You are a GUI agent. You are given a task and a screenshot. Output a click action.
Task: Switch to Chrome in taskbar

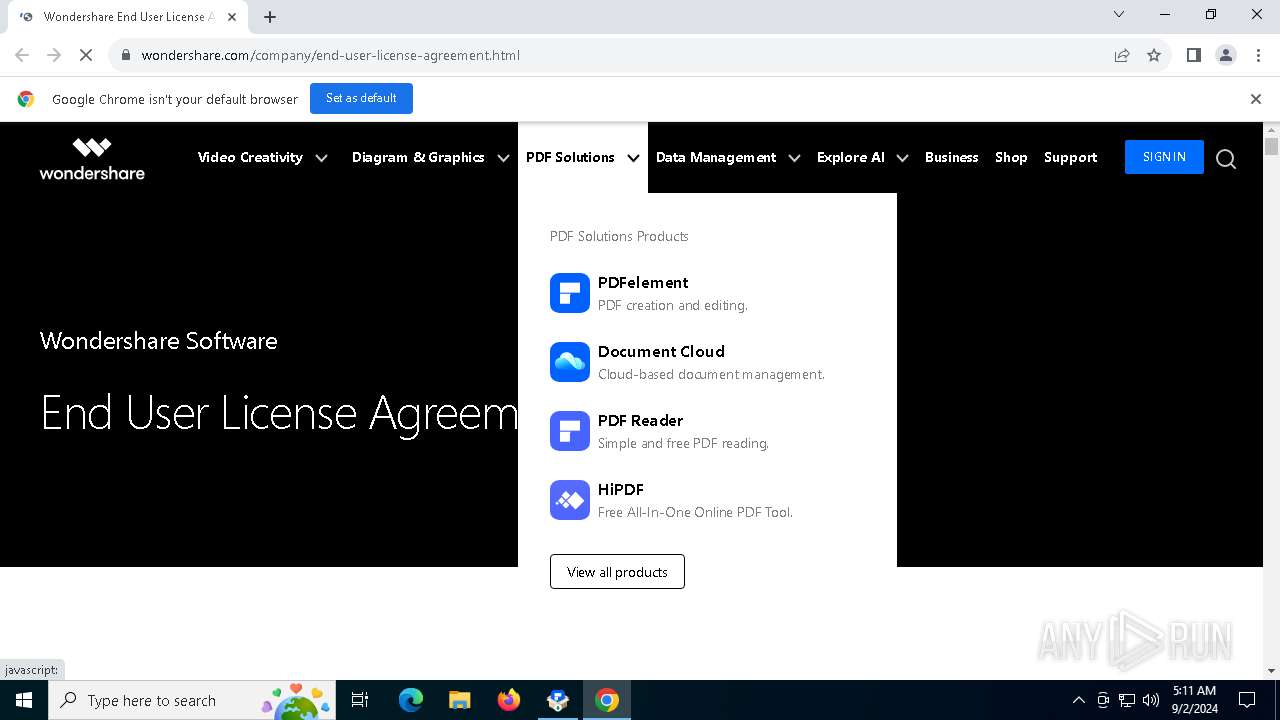click(607, 700)
